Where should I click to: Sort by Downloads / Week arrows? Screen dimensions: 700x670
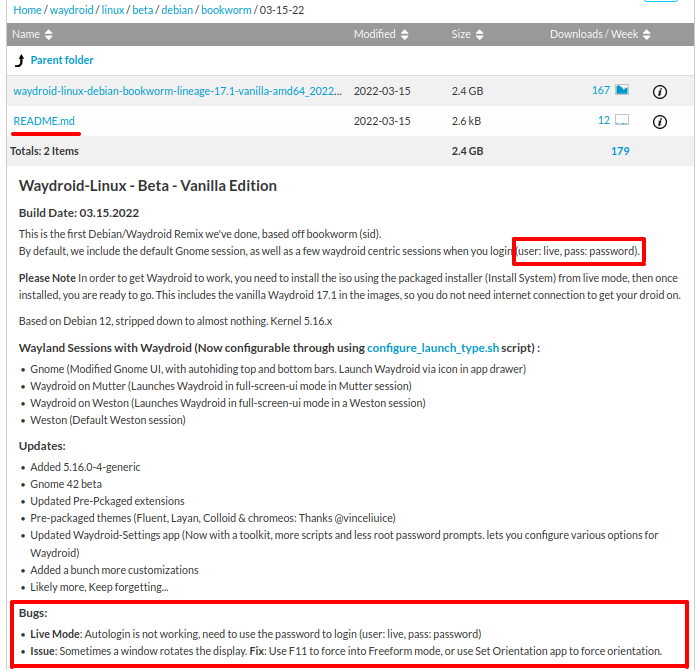647,34
